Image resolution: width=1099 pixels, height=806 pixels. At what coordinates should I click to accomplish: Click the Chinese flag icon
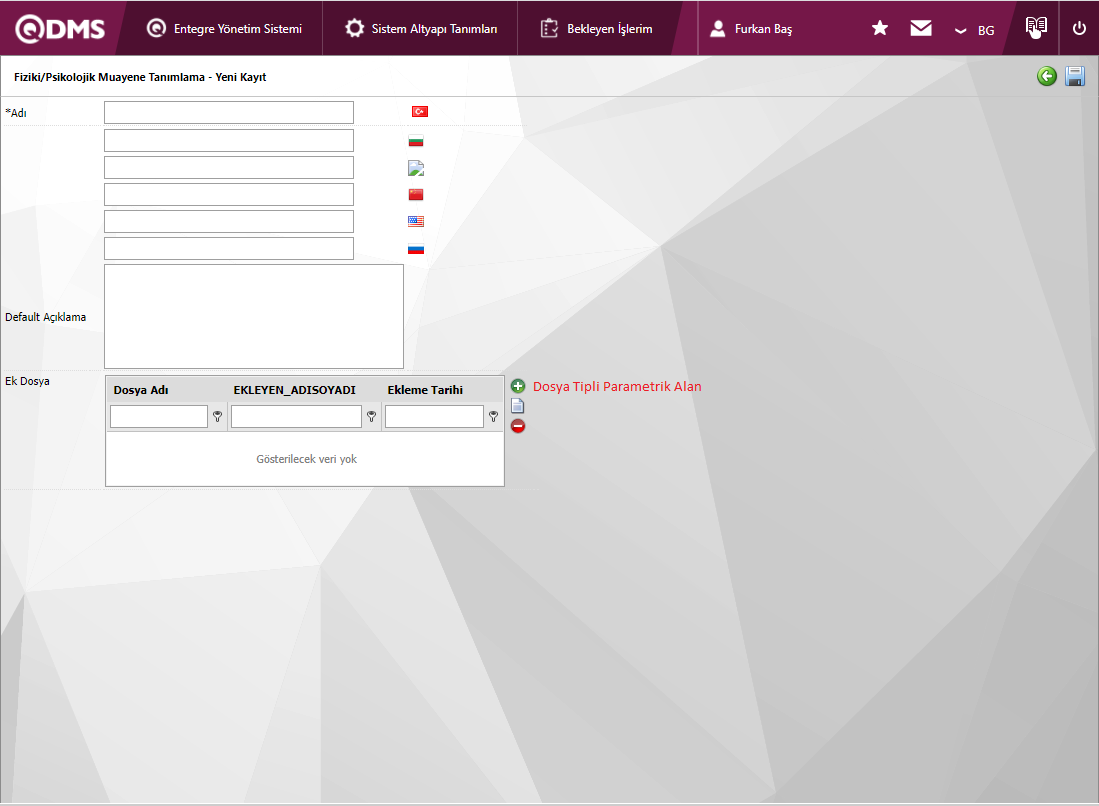click(x=416, y=194)
